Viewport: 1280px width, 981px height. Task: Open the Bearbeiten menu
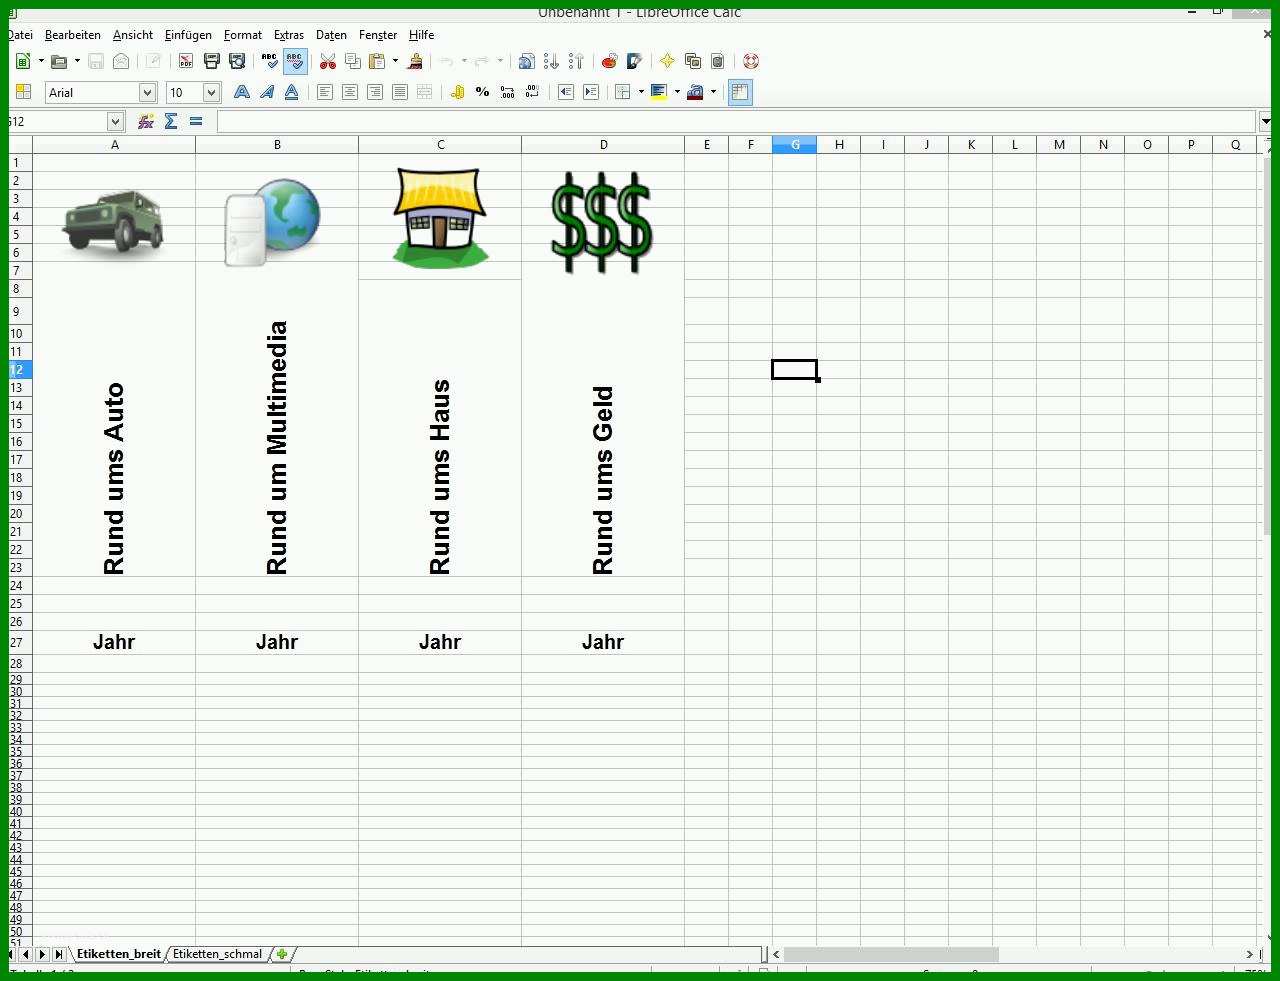tap(73, 35)
